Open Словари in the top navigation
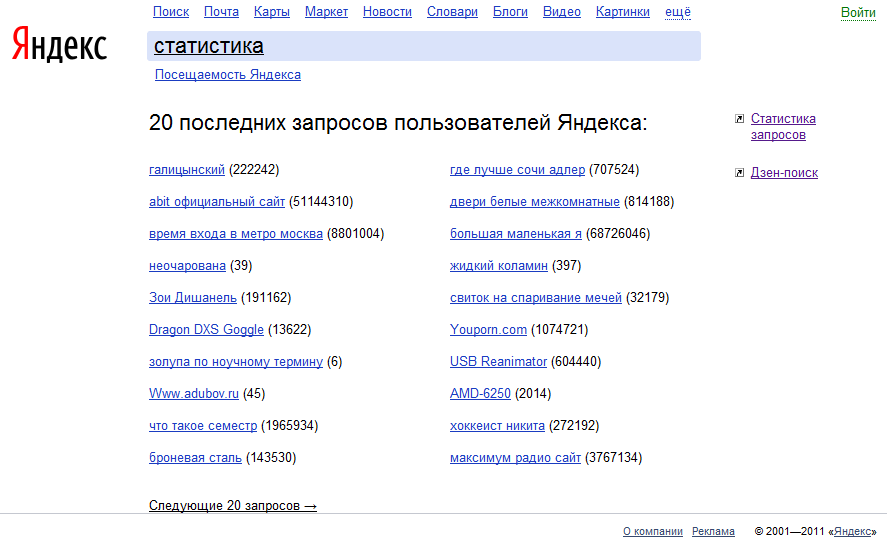 (x=452, y=12)
